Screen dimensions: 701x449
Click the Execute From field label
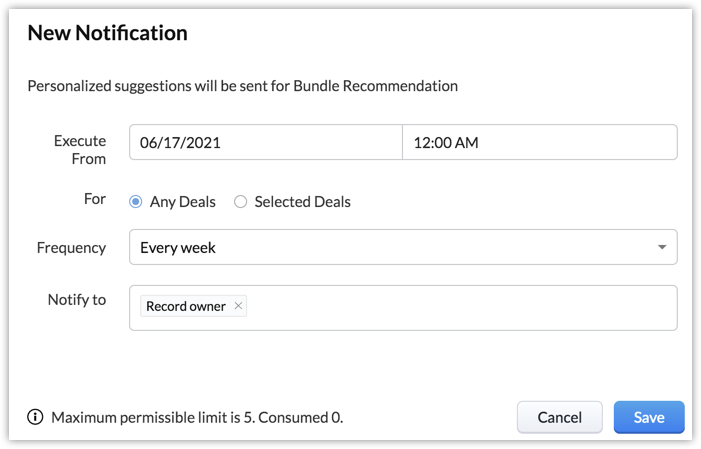coord(80,149)
